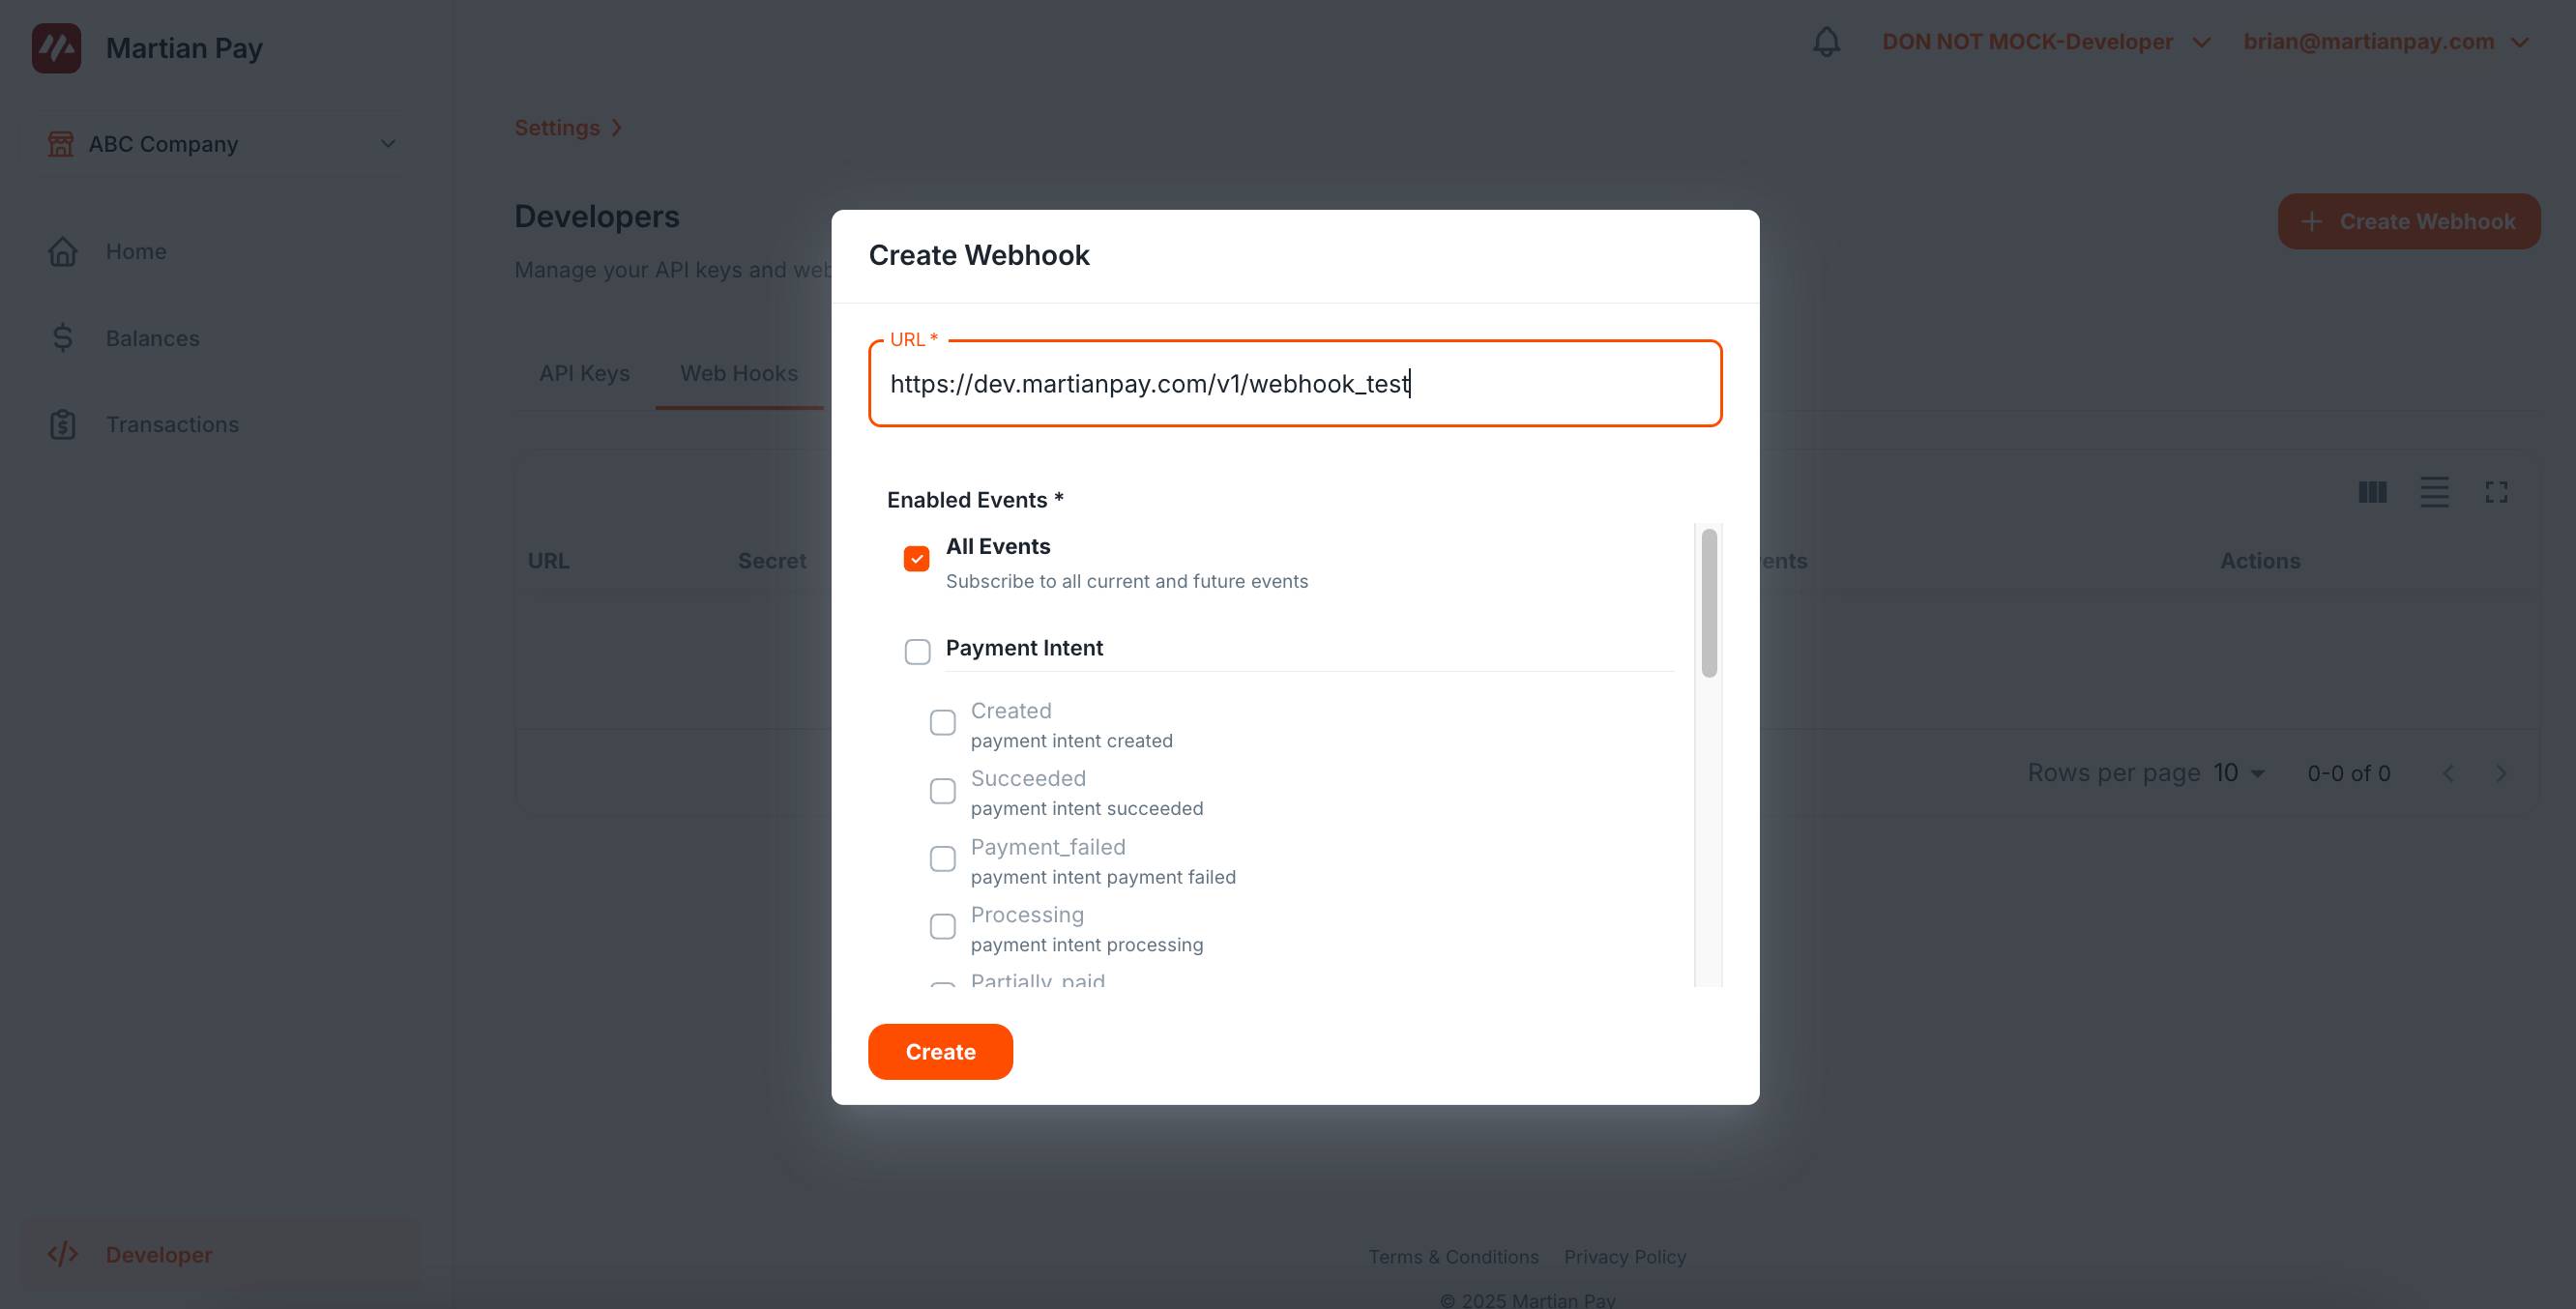Image resolution: width=2576 pixels, height=1309 pixels.
Task: Enable the Succeeded event checkbox
Action: pos(942,791)
